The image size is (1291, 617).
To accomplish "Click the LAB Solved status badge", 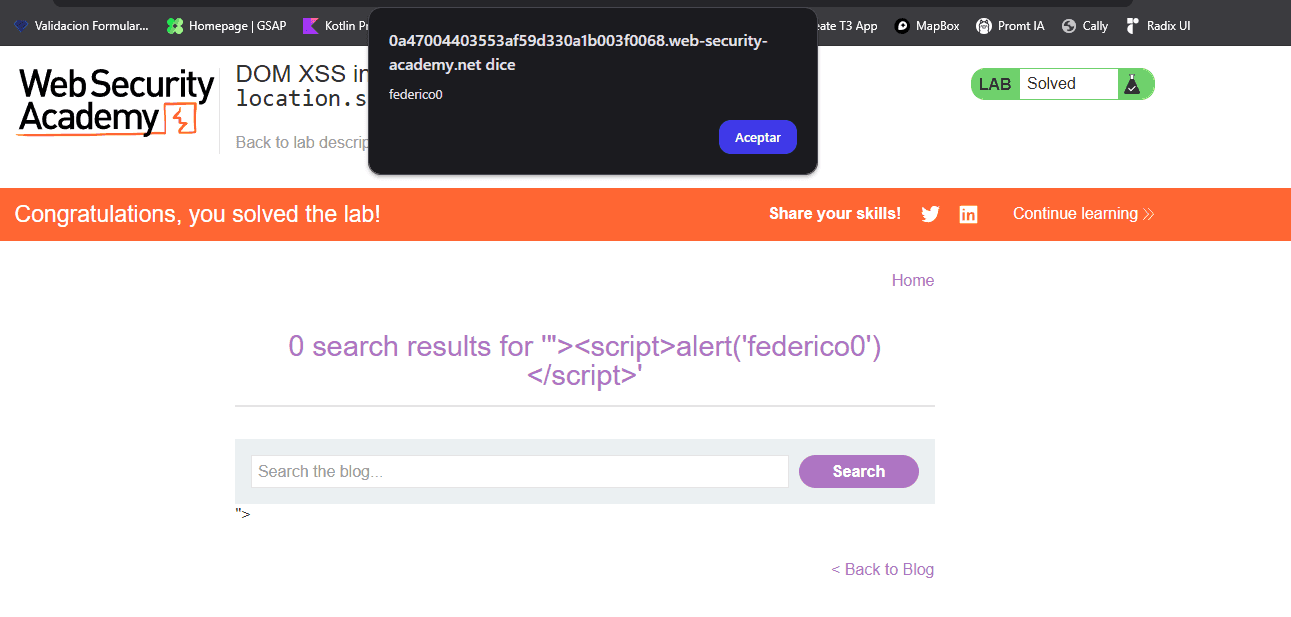I will pos(1062,84).
